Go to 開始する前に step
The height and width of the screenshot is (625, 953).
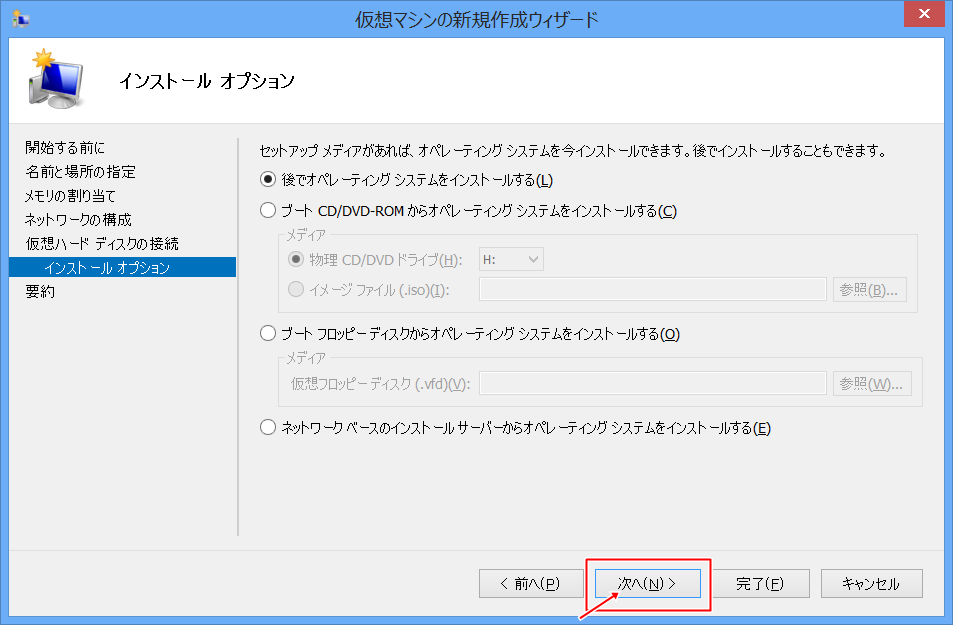click(65, 148)
